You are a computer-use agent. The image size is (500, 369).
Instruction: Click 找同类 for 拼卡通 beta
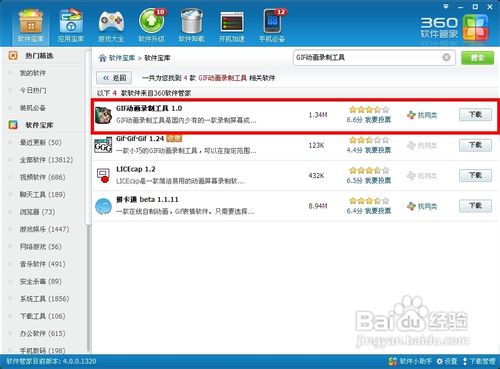click(422, 206)
